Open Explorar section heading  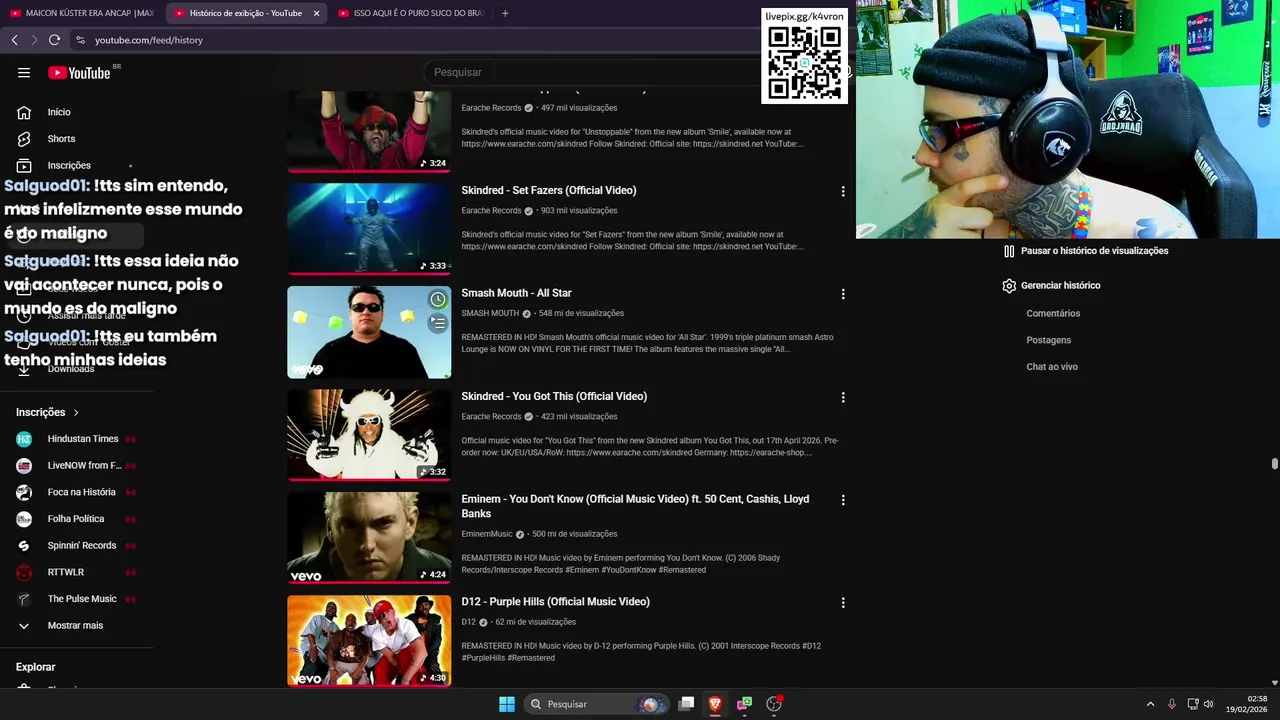36,667
